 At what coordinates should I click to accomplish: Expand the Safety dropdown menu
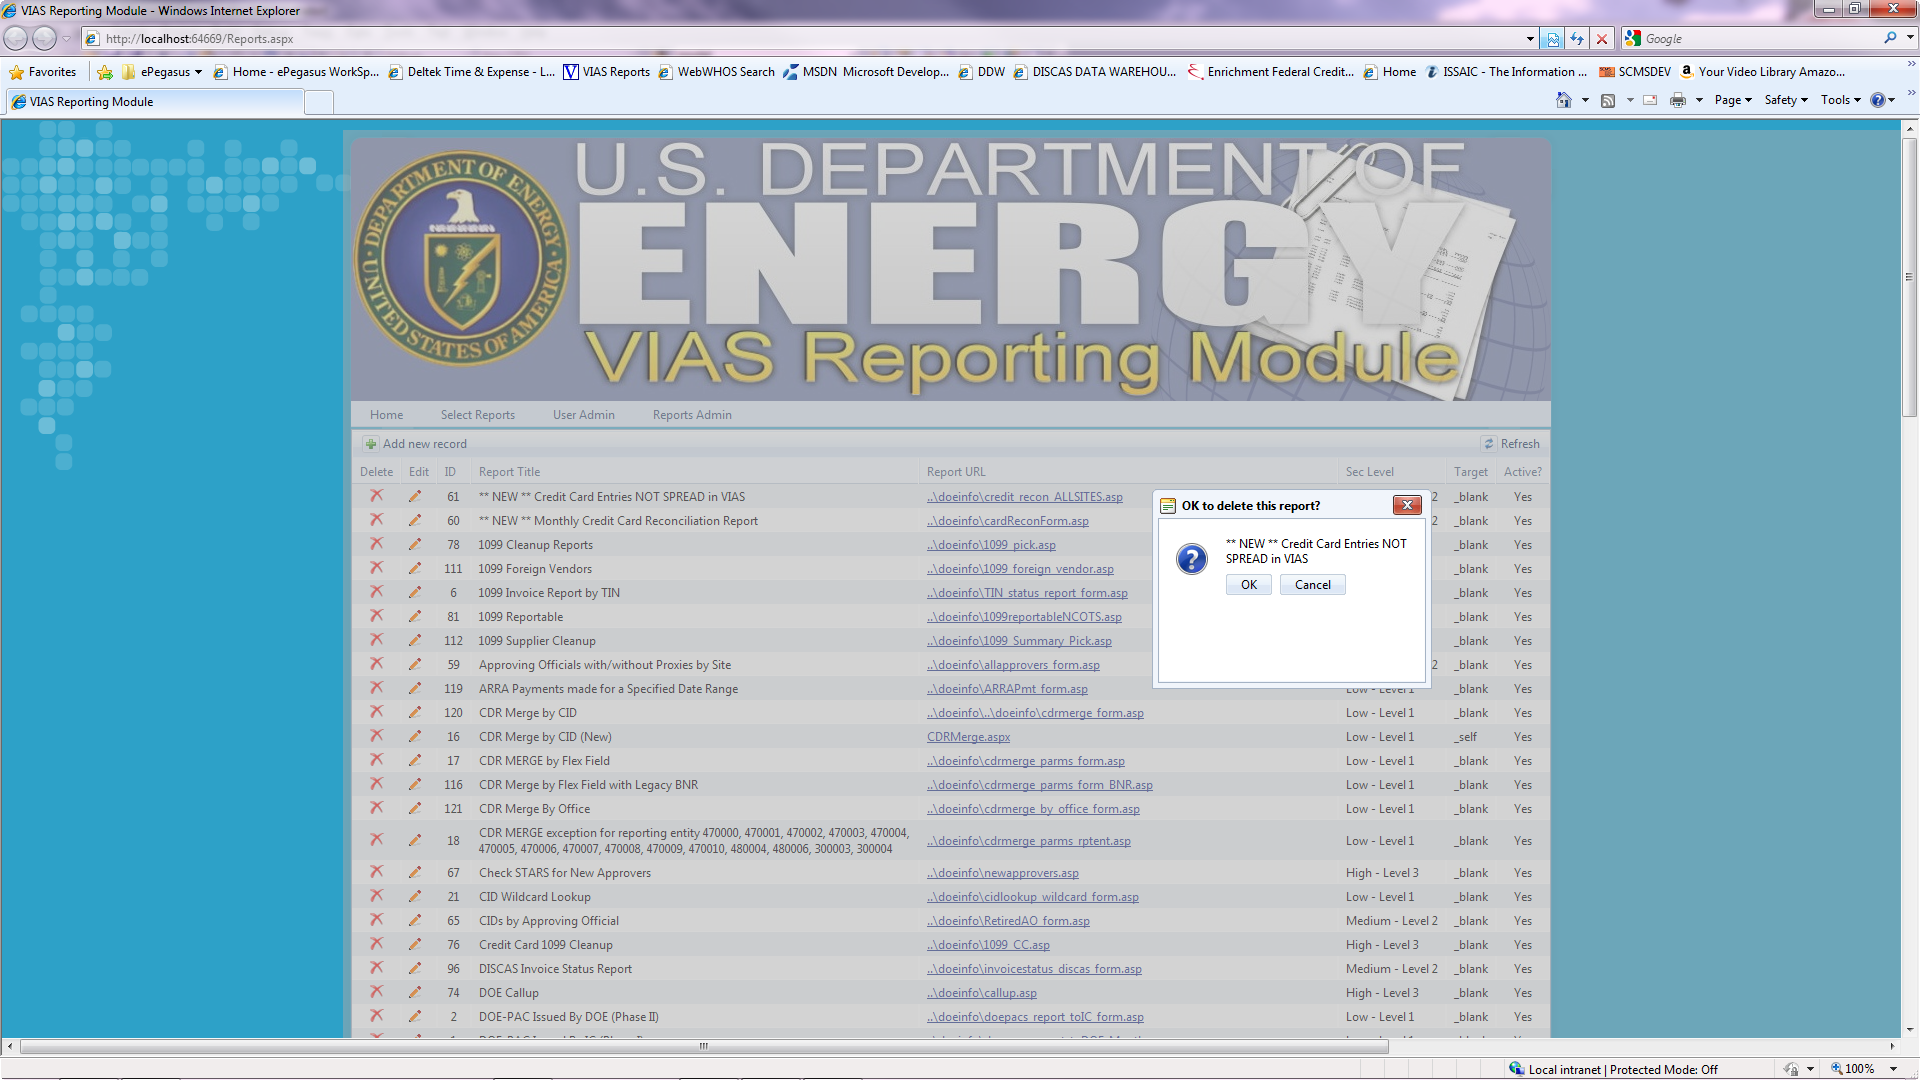coord(1785,100)
